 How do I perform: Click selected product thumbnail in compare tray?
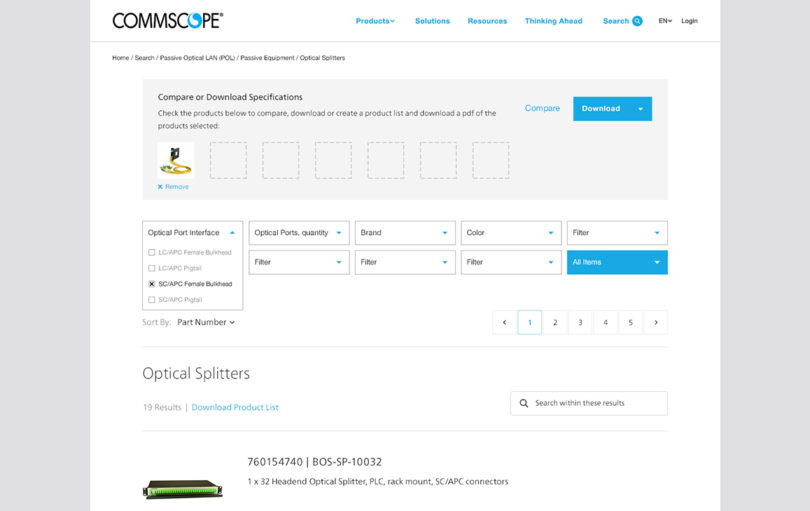coord(176,160)
